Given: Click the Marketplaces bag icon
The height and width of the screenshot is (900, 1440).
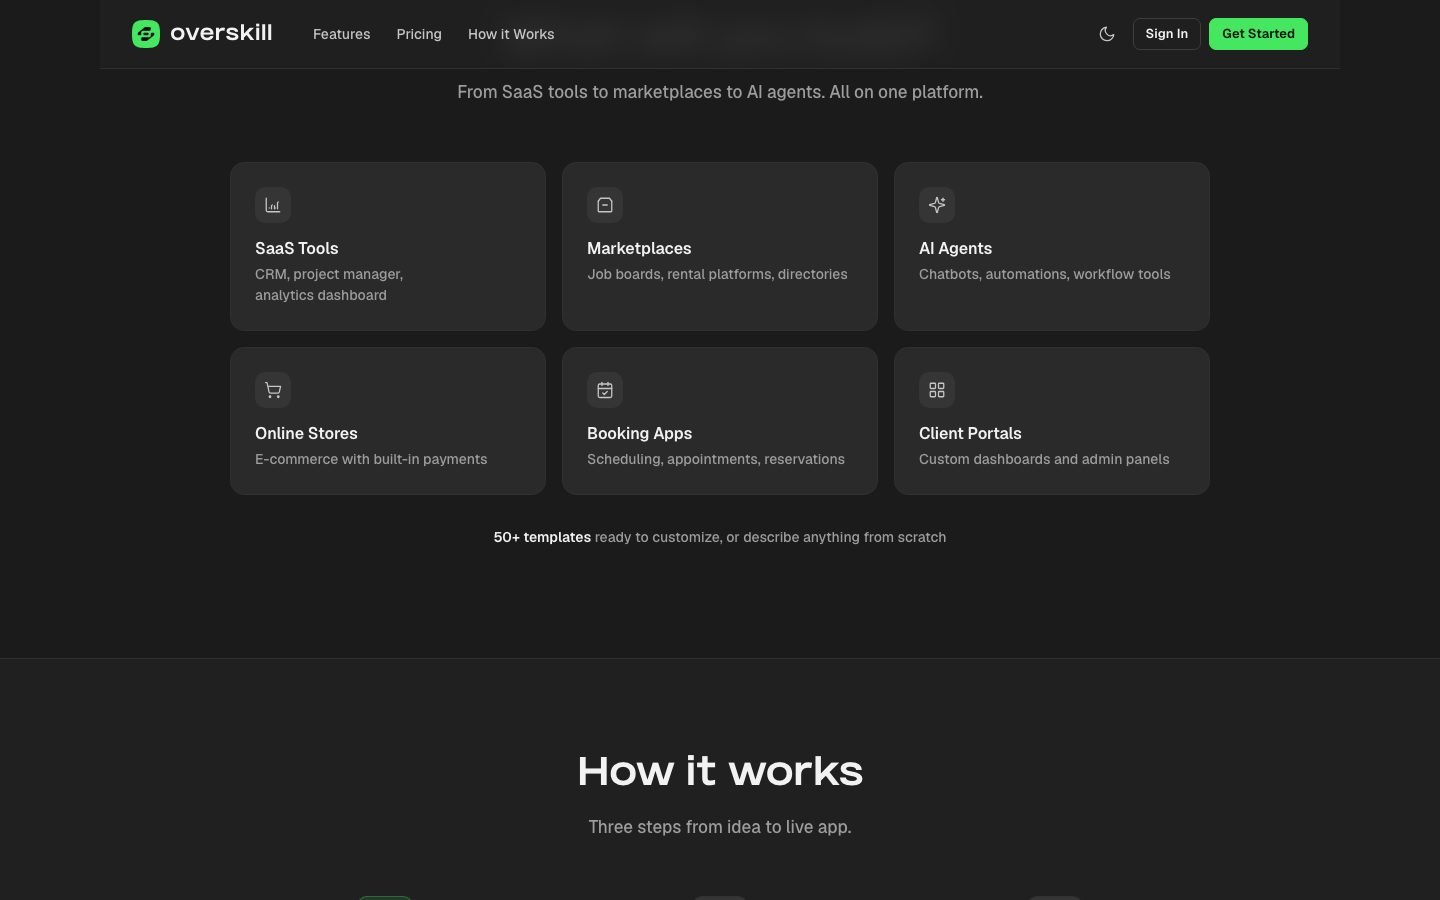Looking at the screenshot, I should [605, 205].
